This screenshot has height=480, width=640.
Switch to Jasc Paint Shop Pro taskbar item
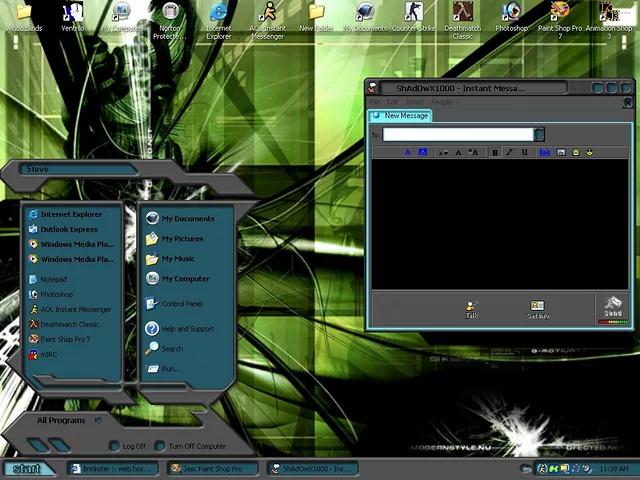(x=213, y=469)
